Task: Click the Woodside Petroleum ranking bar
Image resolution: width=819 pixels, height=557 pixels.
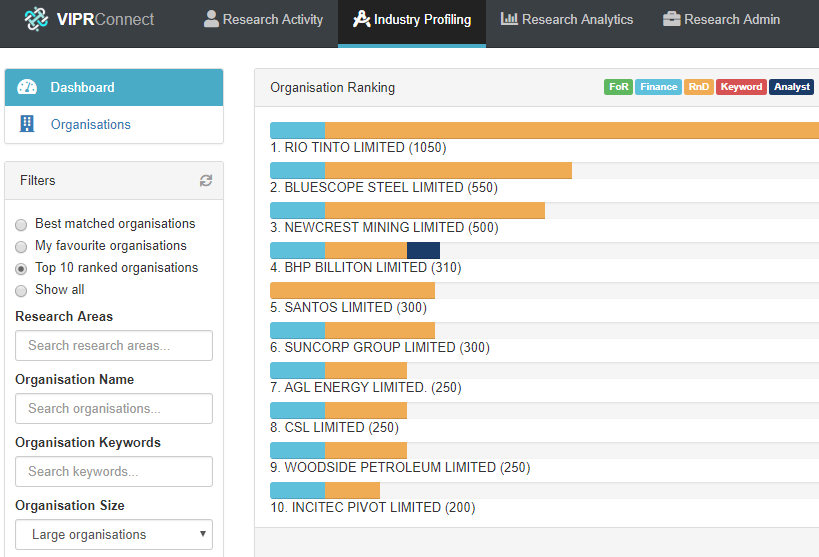Action: tap(338, 450)
